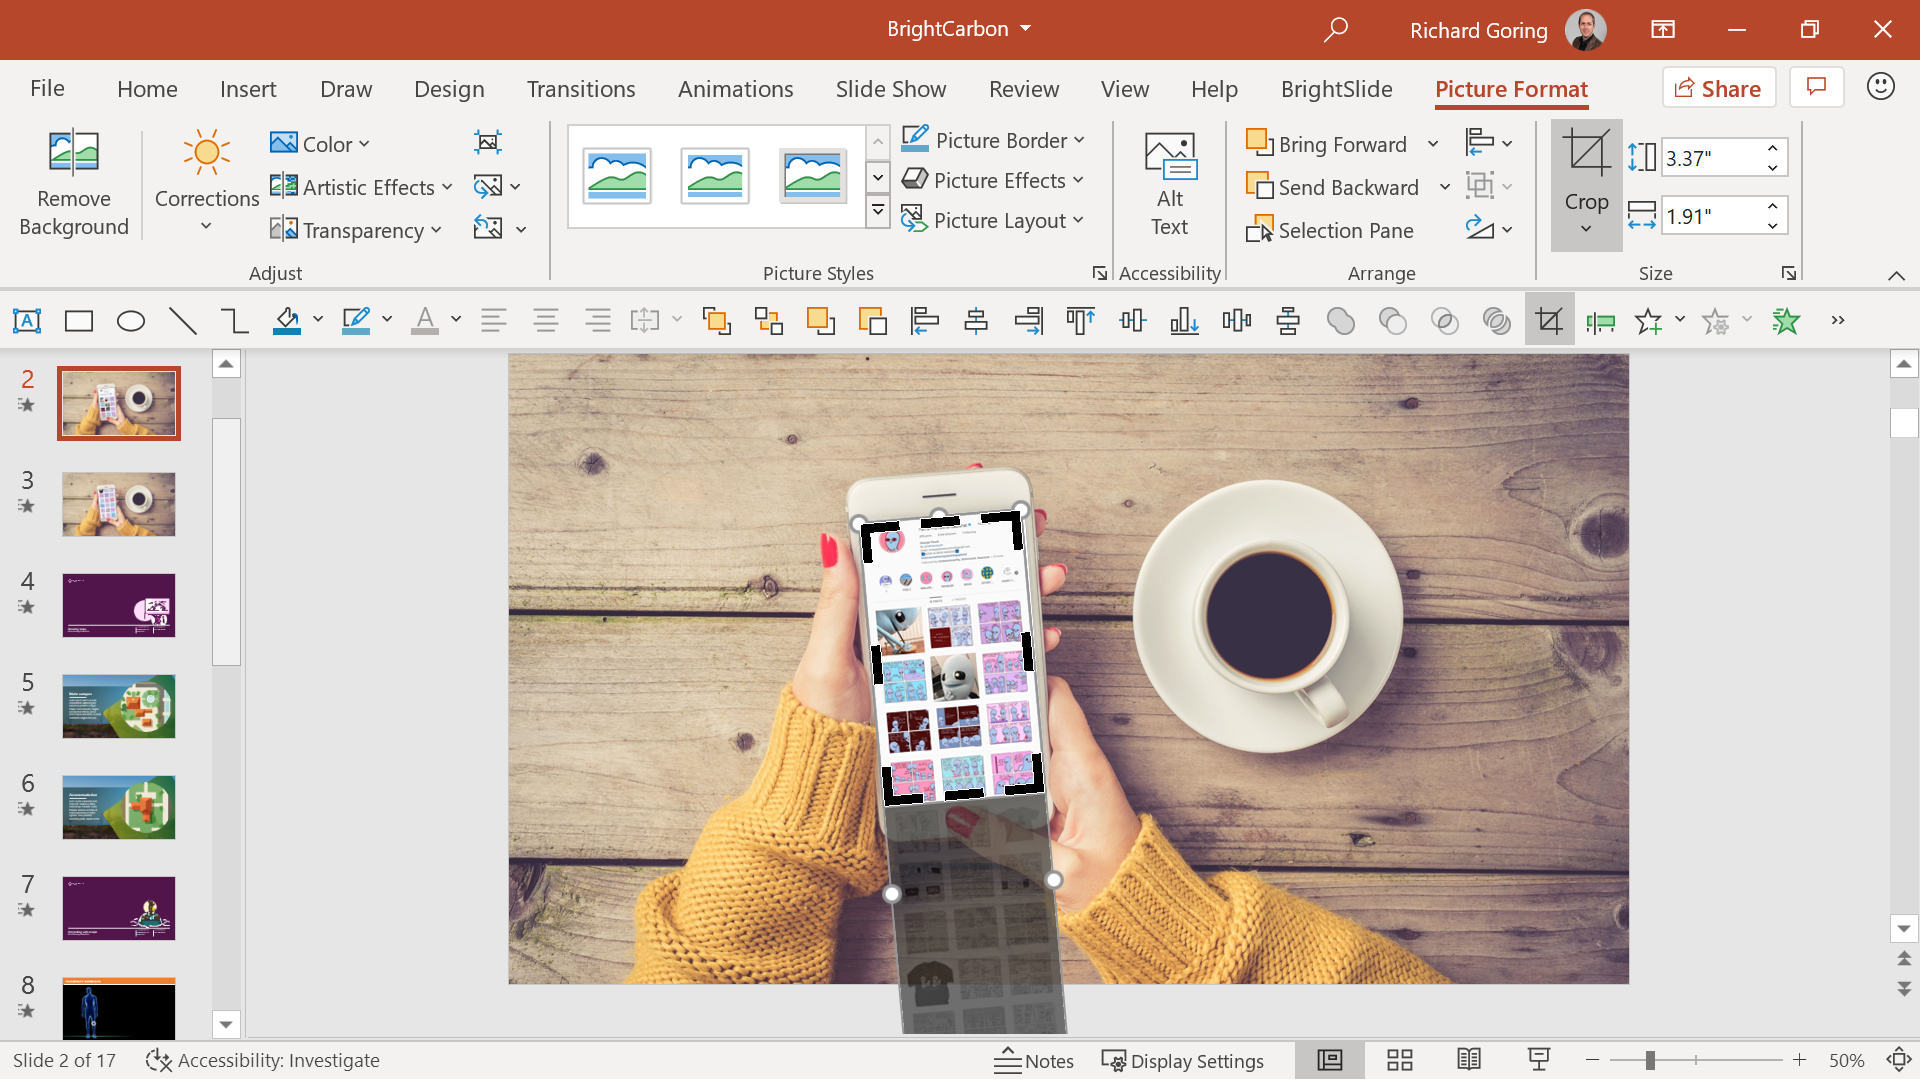The image size is (1920, 1080).
Task: Select the oval shape tool
Action: pyautogui.click(x=131, y=321)
